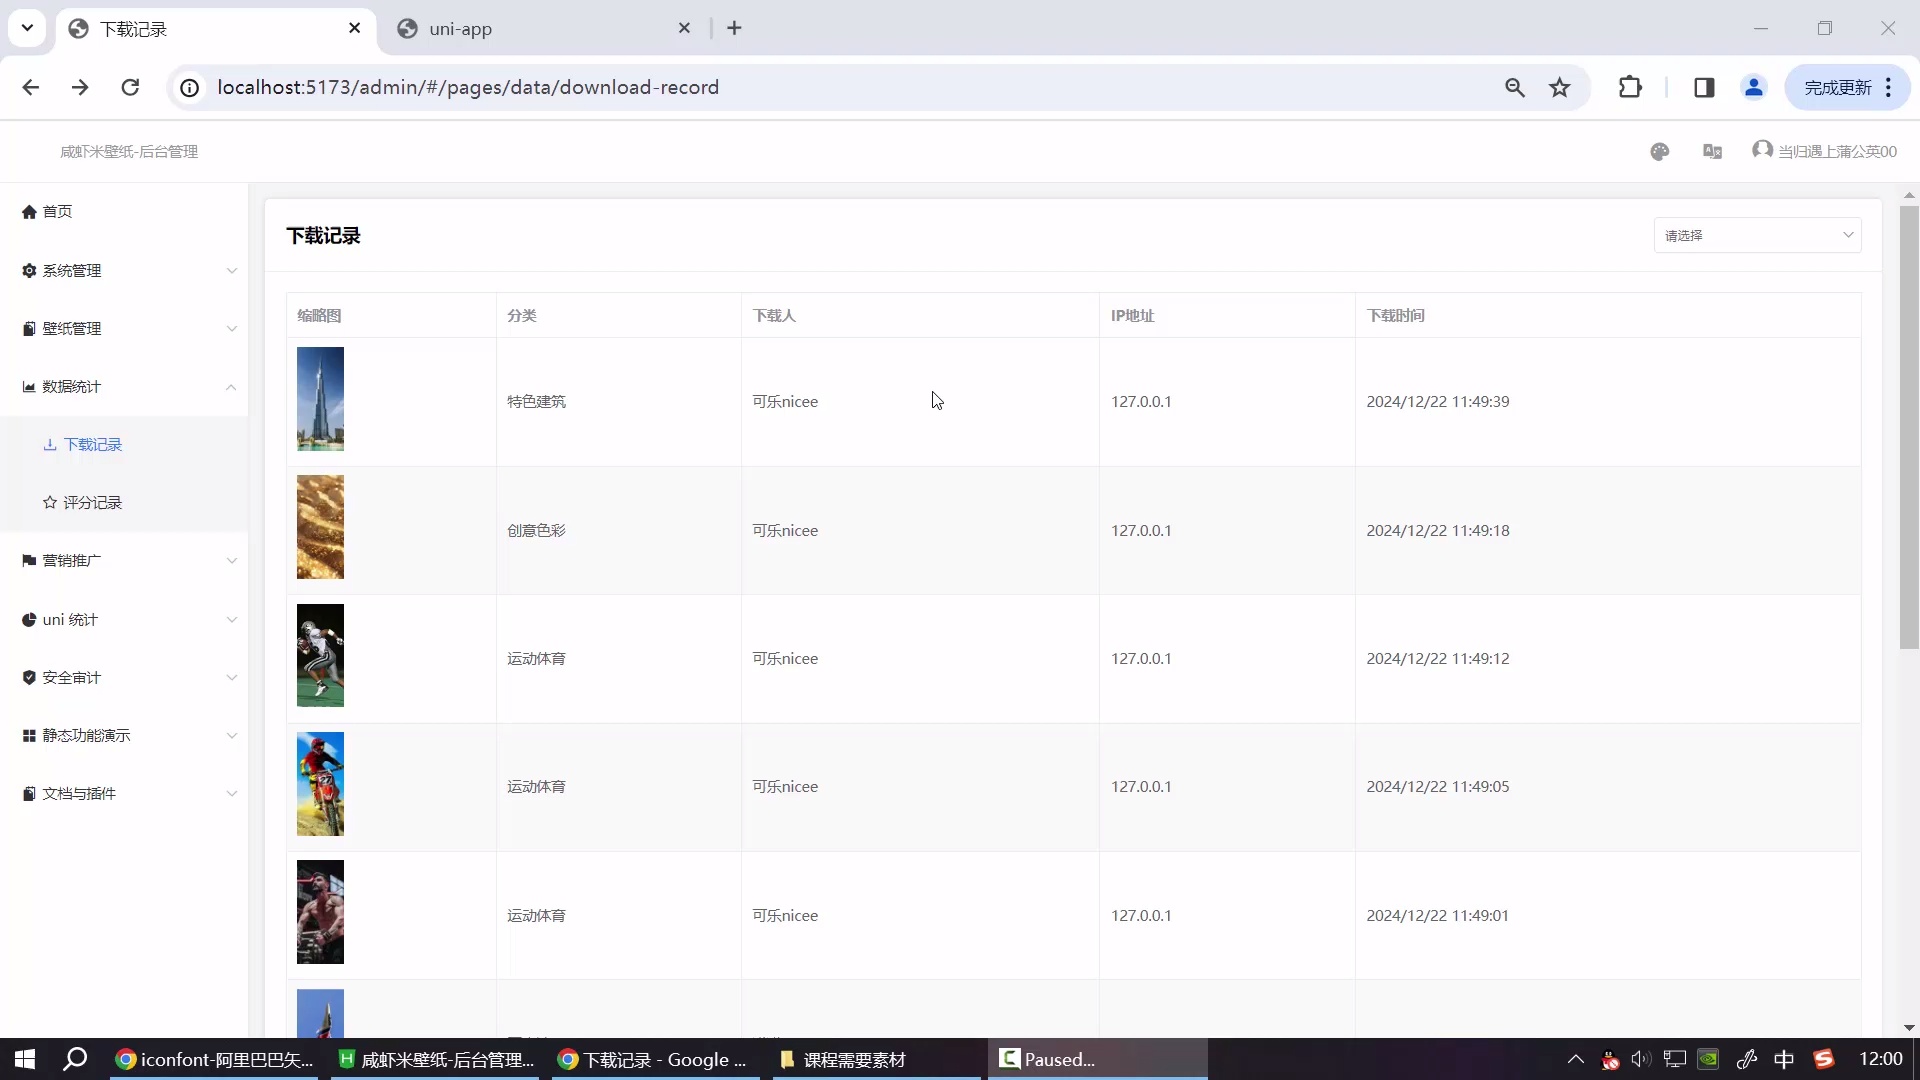1920x1080 pixels.
Task: Toggle the browser side panel icon
Action: pyautogui.click(x=1704, y=88)
